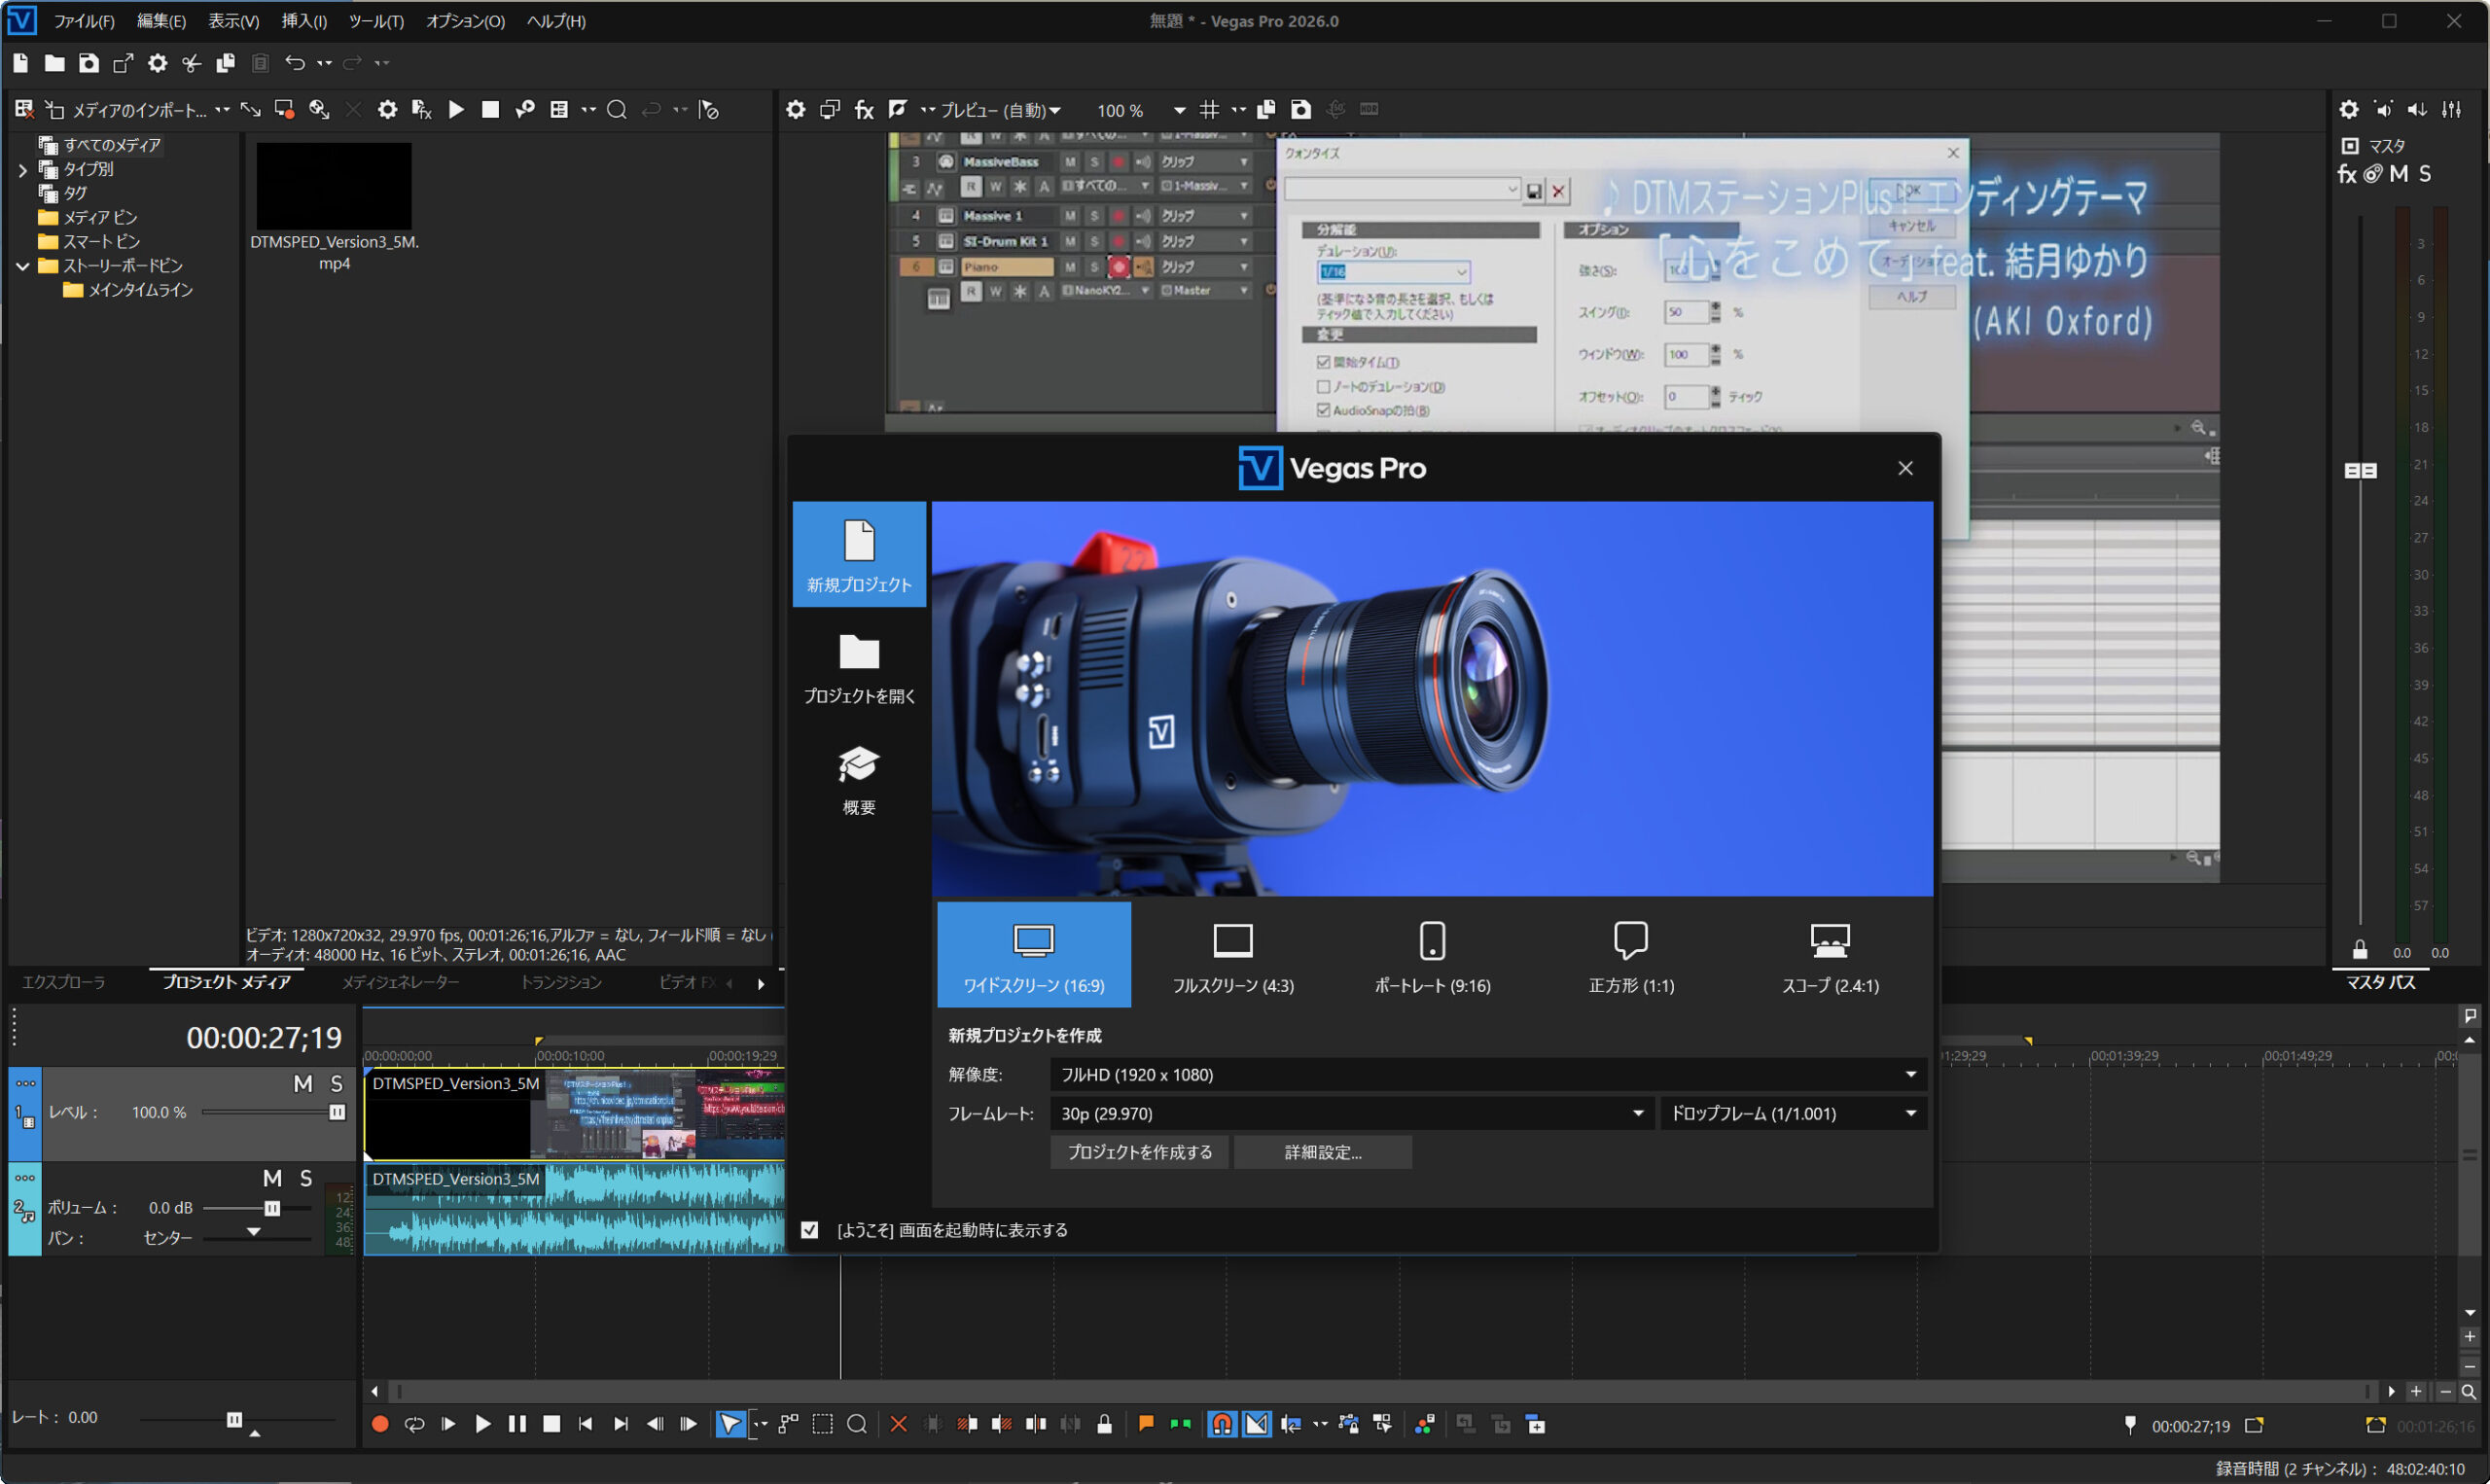
Task: Open master bus settings gear
Action: click(x=2349, y=110)
